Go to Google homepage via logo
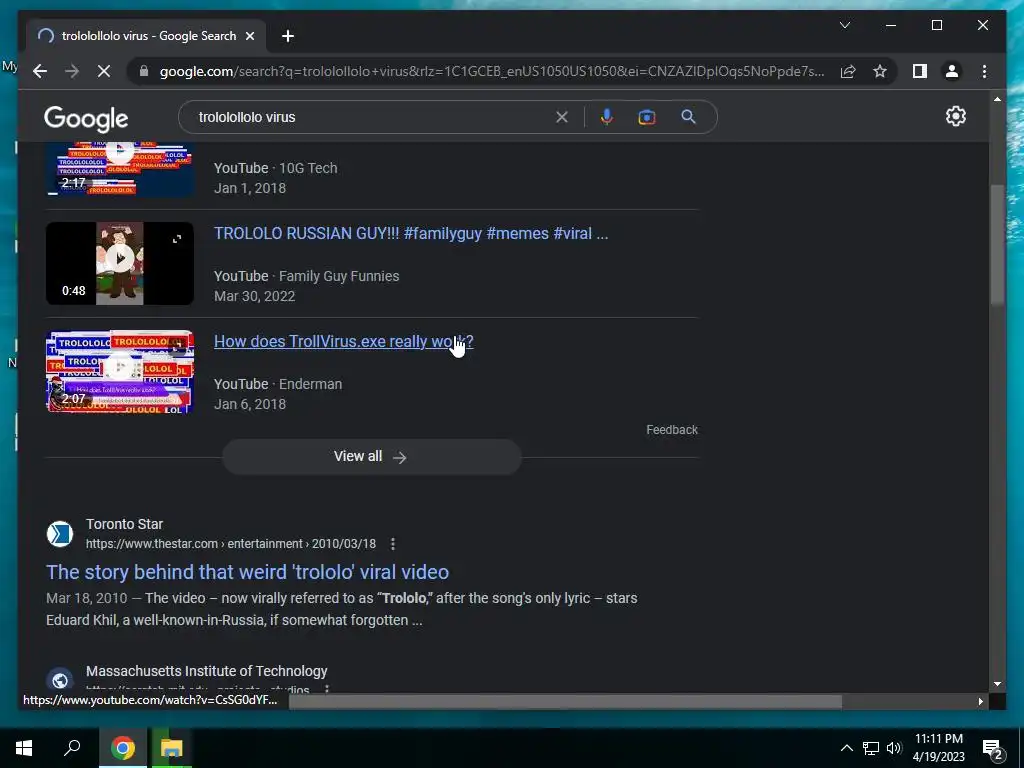 pos(86,119)
